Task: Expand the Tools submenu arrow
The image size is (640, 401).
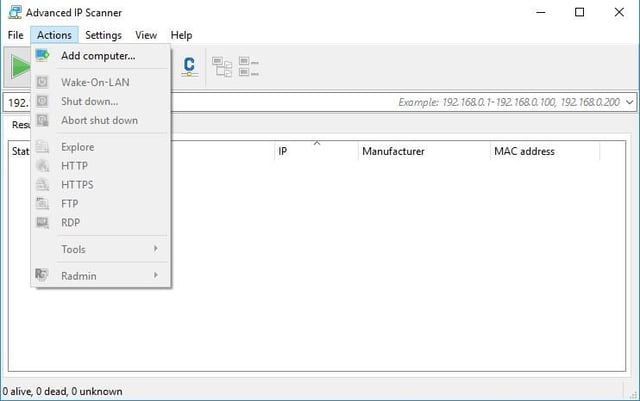Action: click(156, 248)
